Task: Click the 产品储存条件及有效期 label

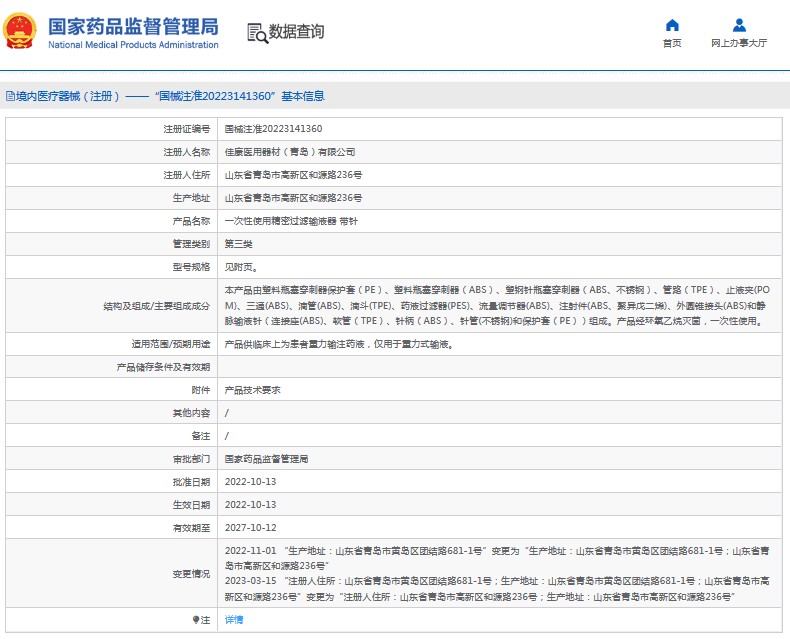Action: (x=163, y=367)
